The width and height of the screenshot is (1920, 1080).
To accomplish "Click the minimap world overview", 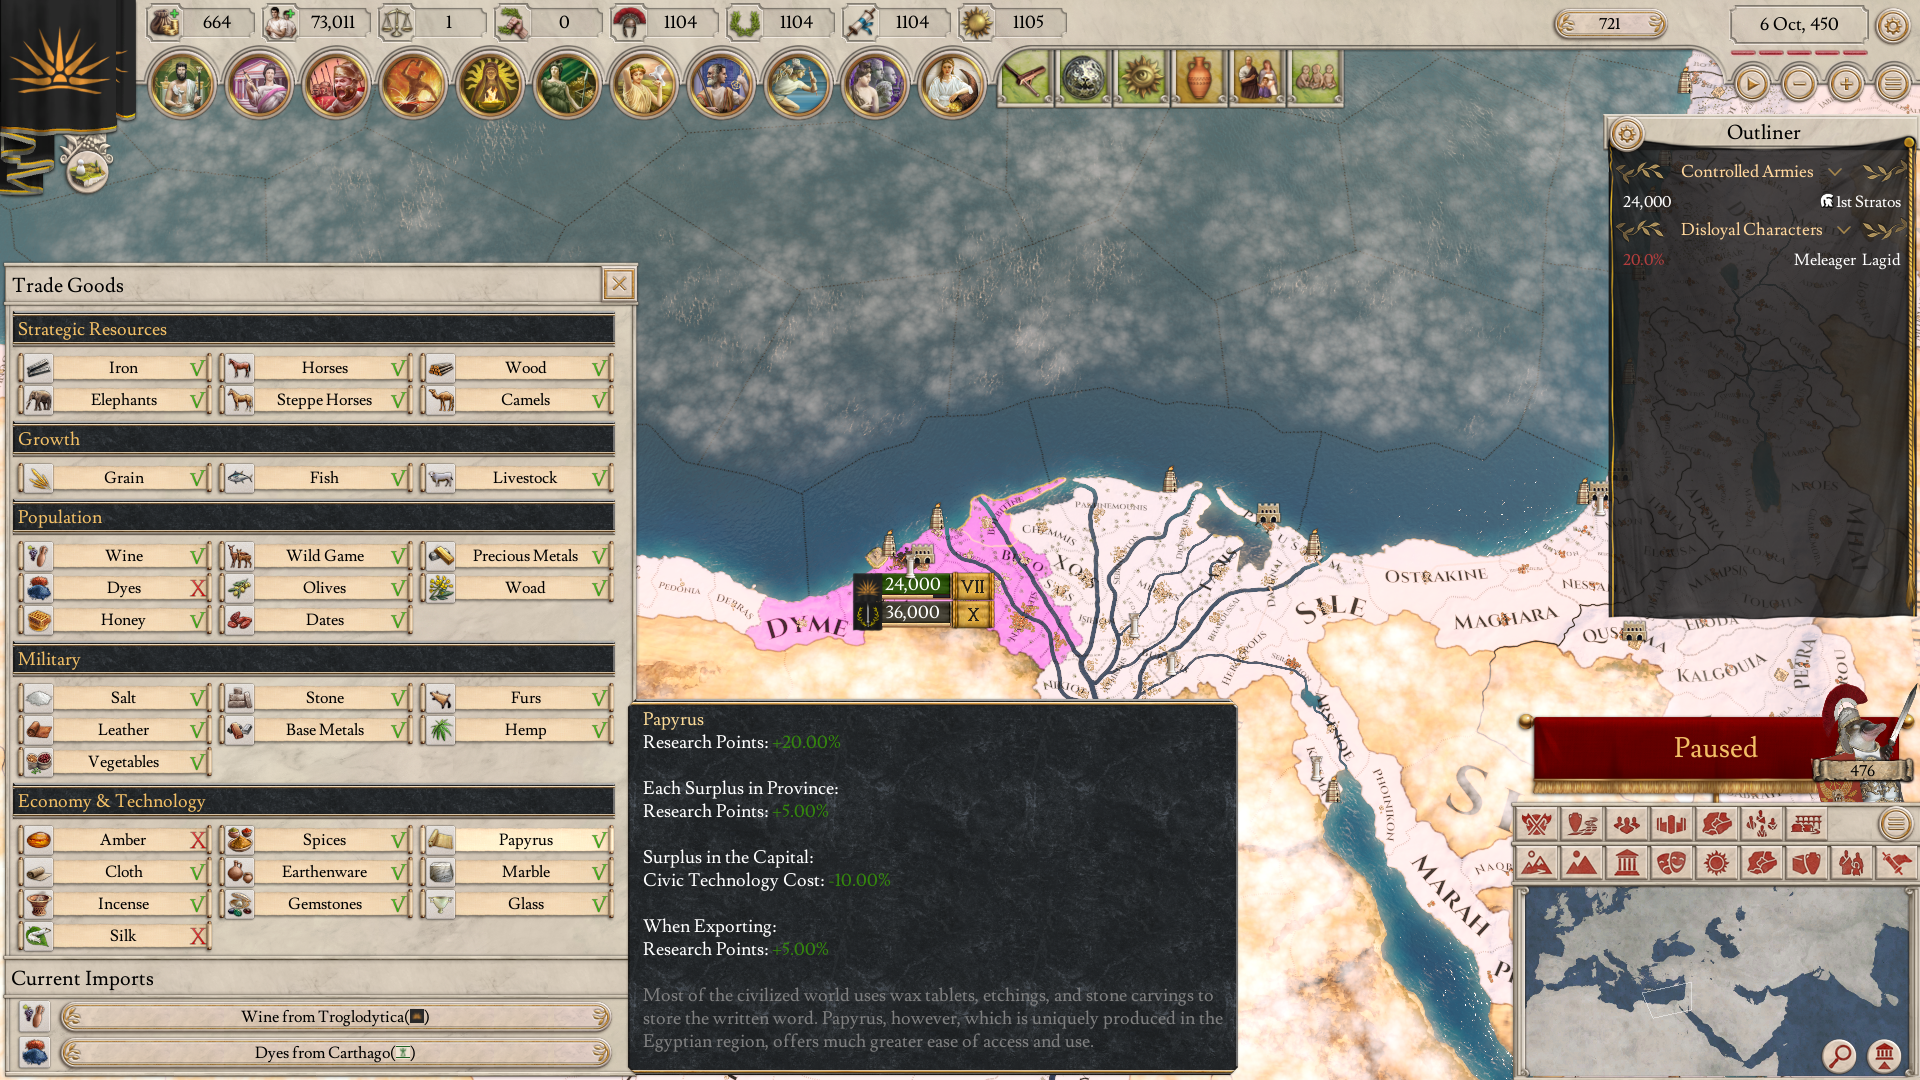I will (1715, 980).
